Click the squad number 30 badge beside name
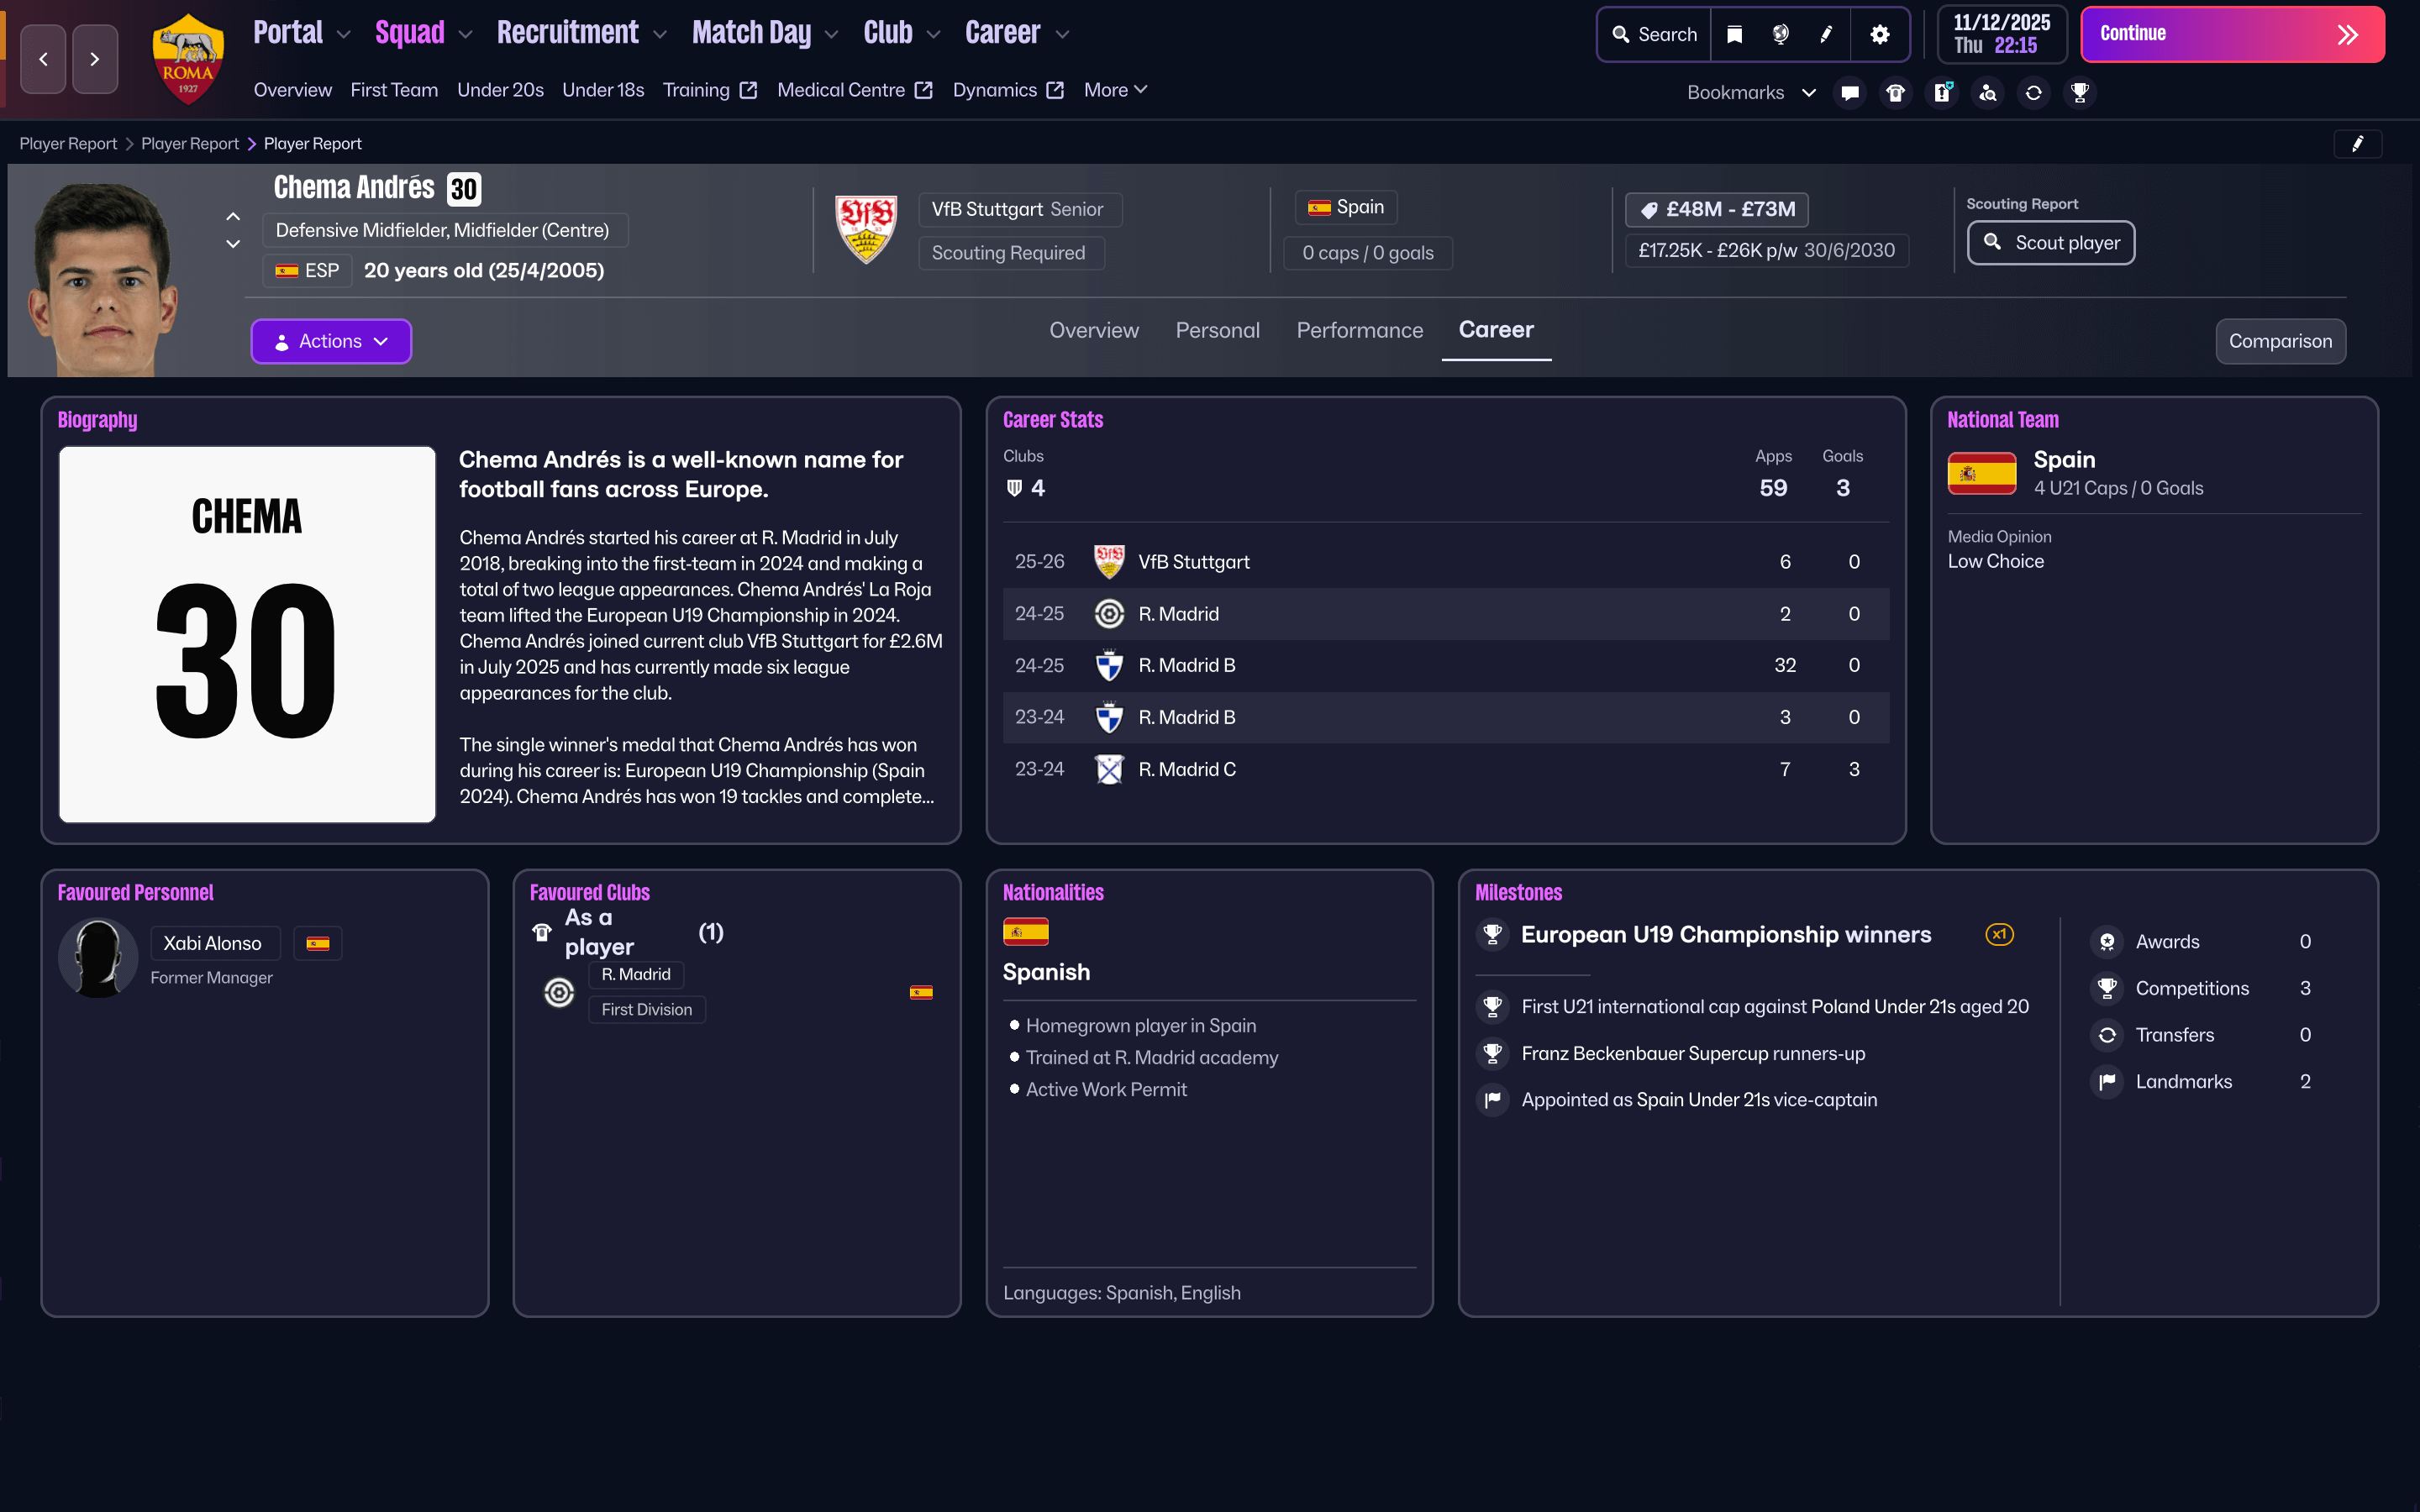The width and height of the screenshot is (2420, 1512). [464, 189]
